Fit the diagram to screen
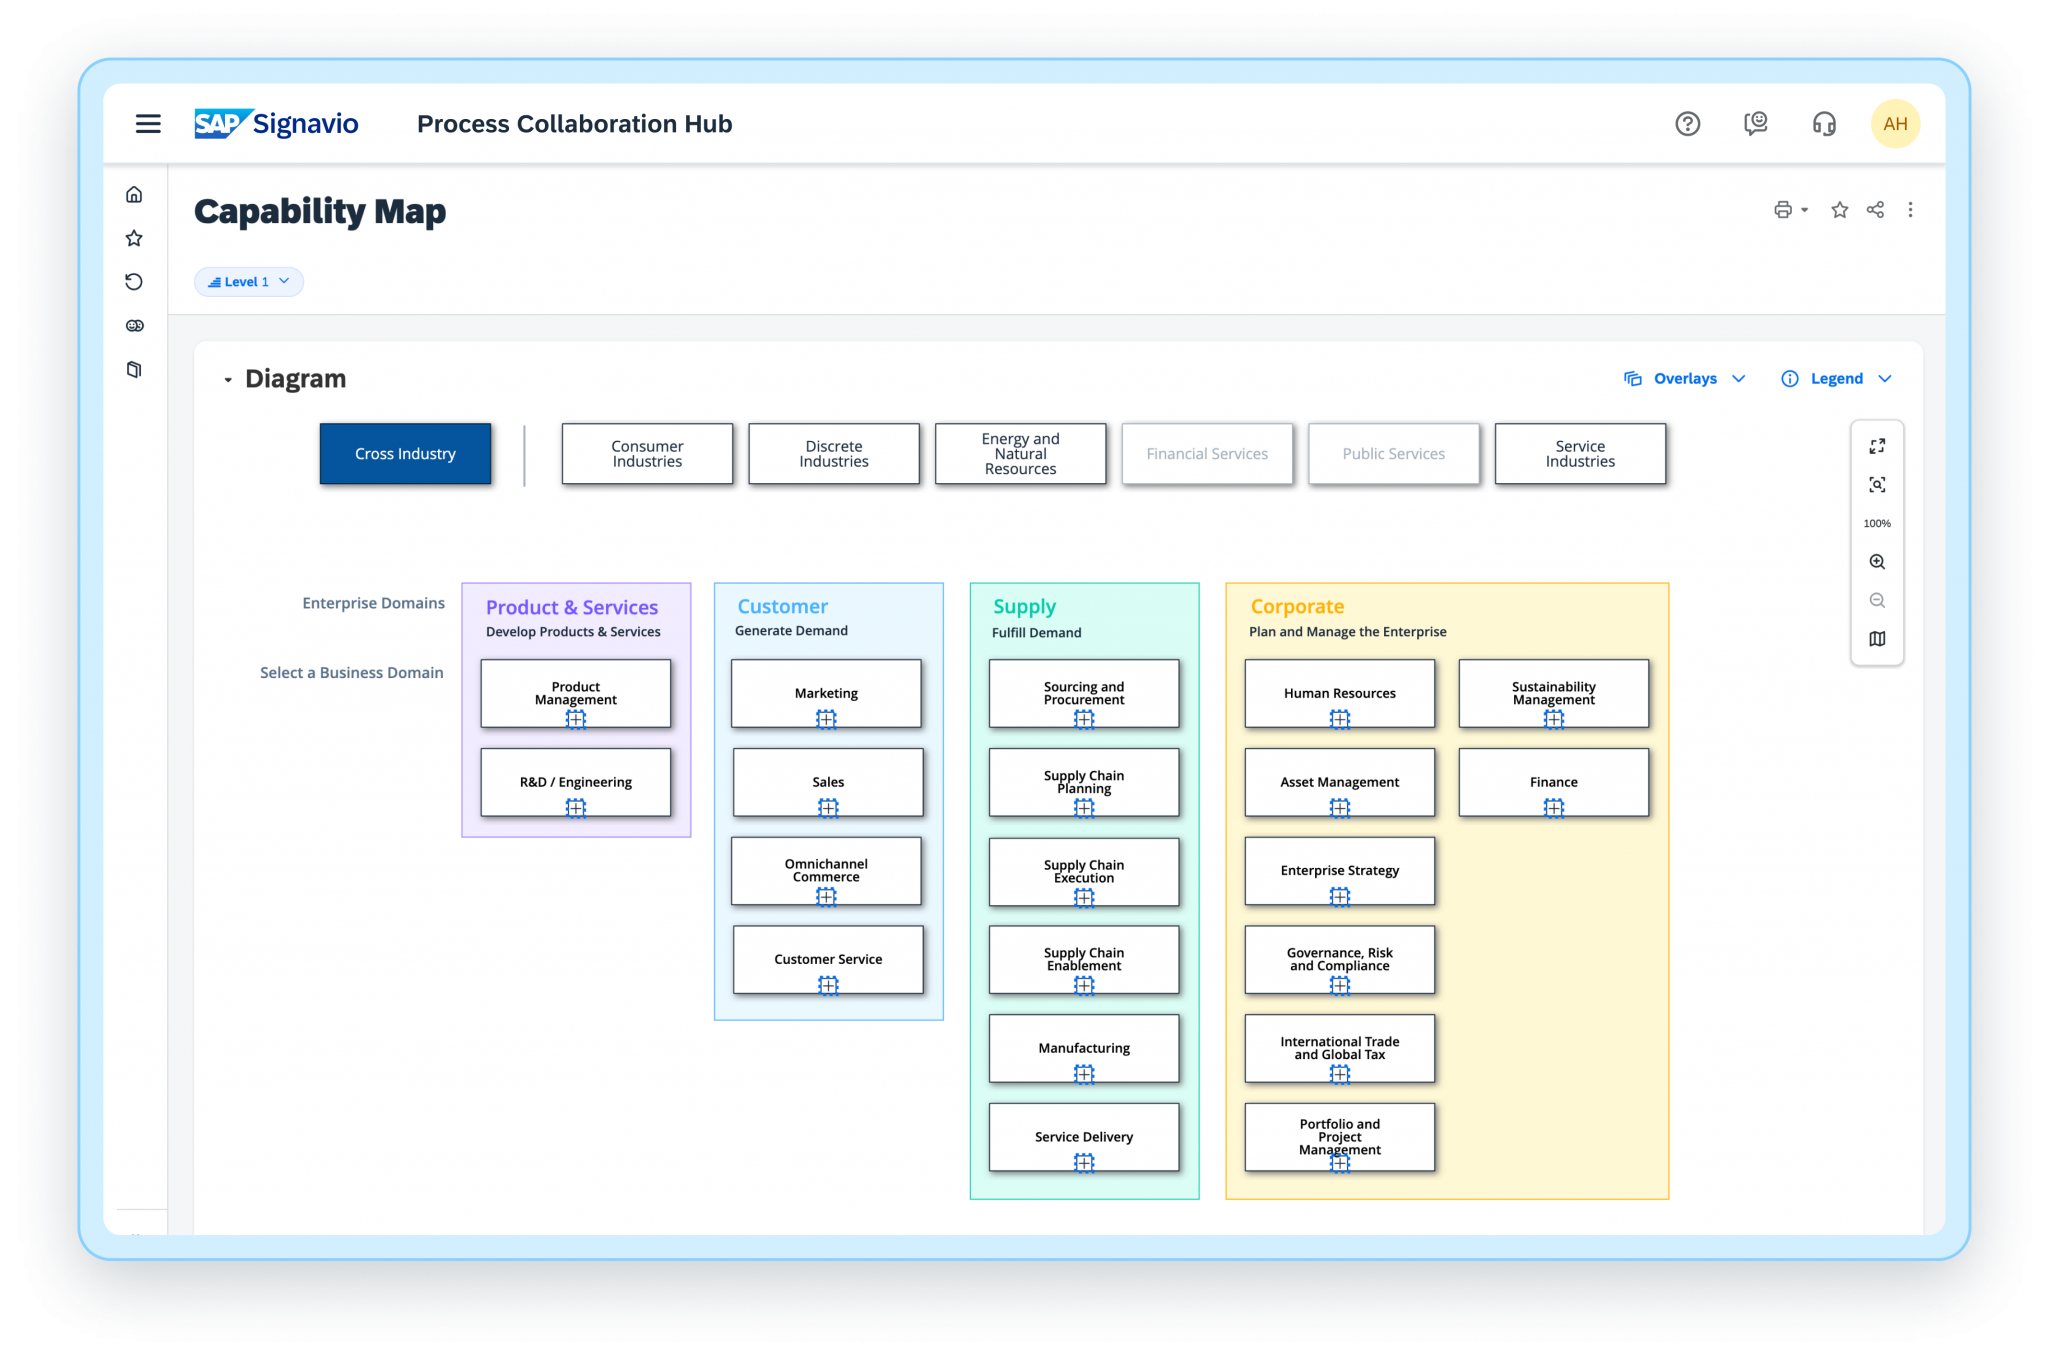The image size is (2048, 1357). pyautogui.click(x=1877, y=484)
